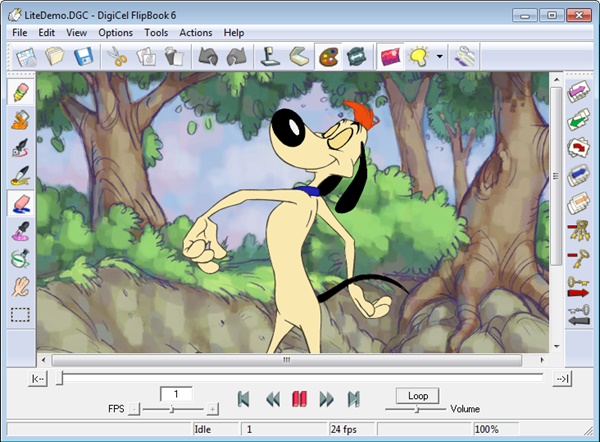600x442 pixels.
Task: Toggle the color palette toolbar button
Action: (329, 57)
